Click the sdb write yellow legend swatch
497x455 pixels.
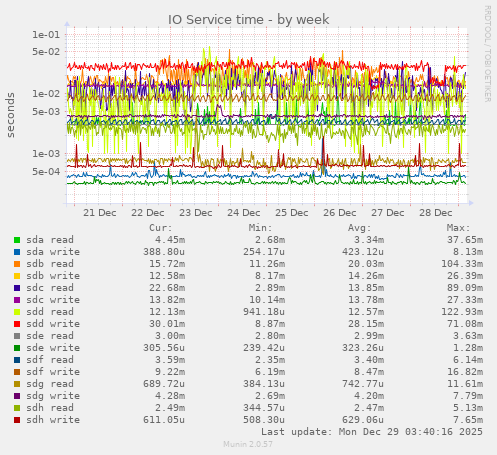point(17,276)
